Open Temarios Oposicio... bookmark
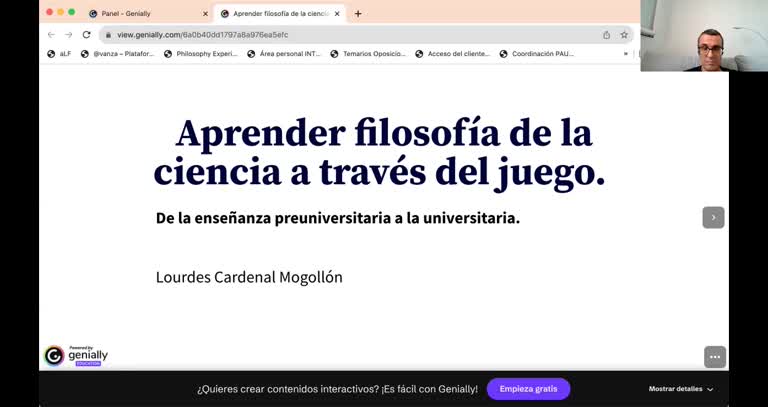Image resolution: width=768 pixels, height=407 pixels. click(368, 54)
